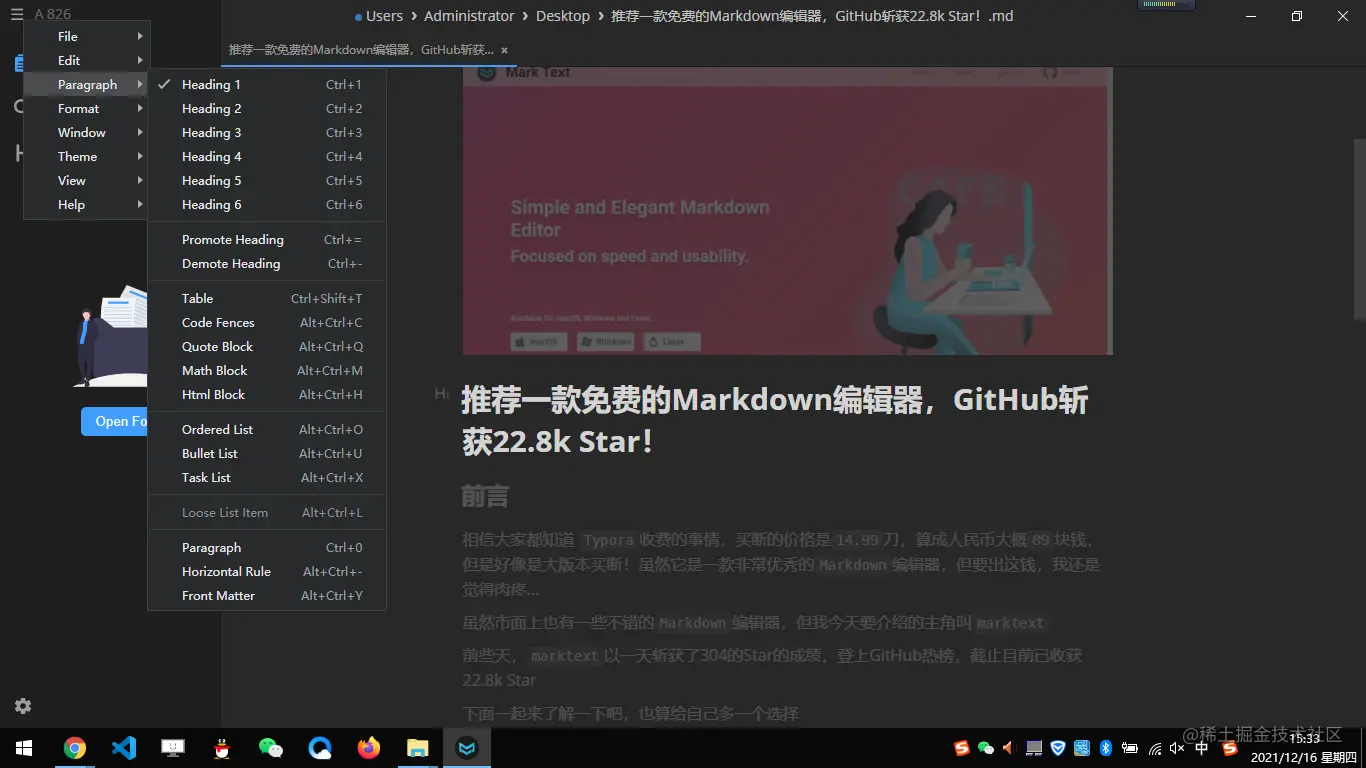
Task: Click Users in the title breadcrumb
Action: 384,16
